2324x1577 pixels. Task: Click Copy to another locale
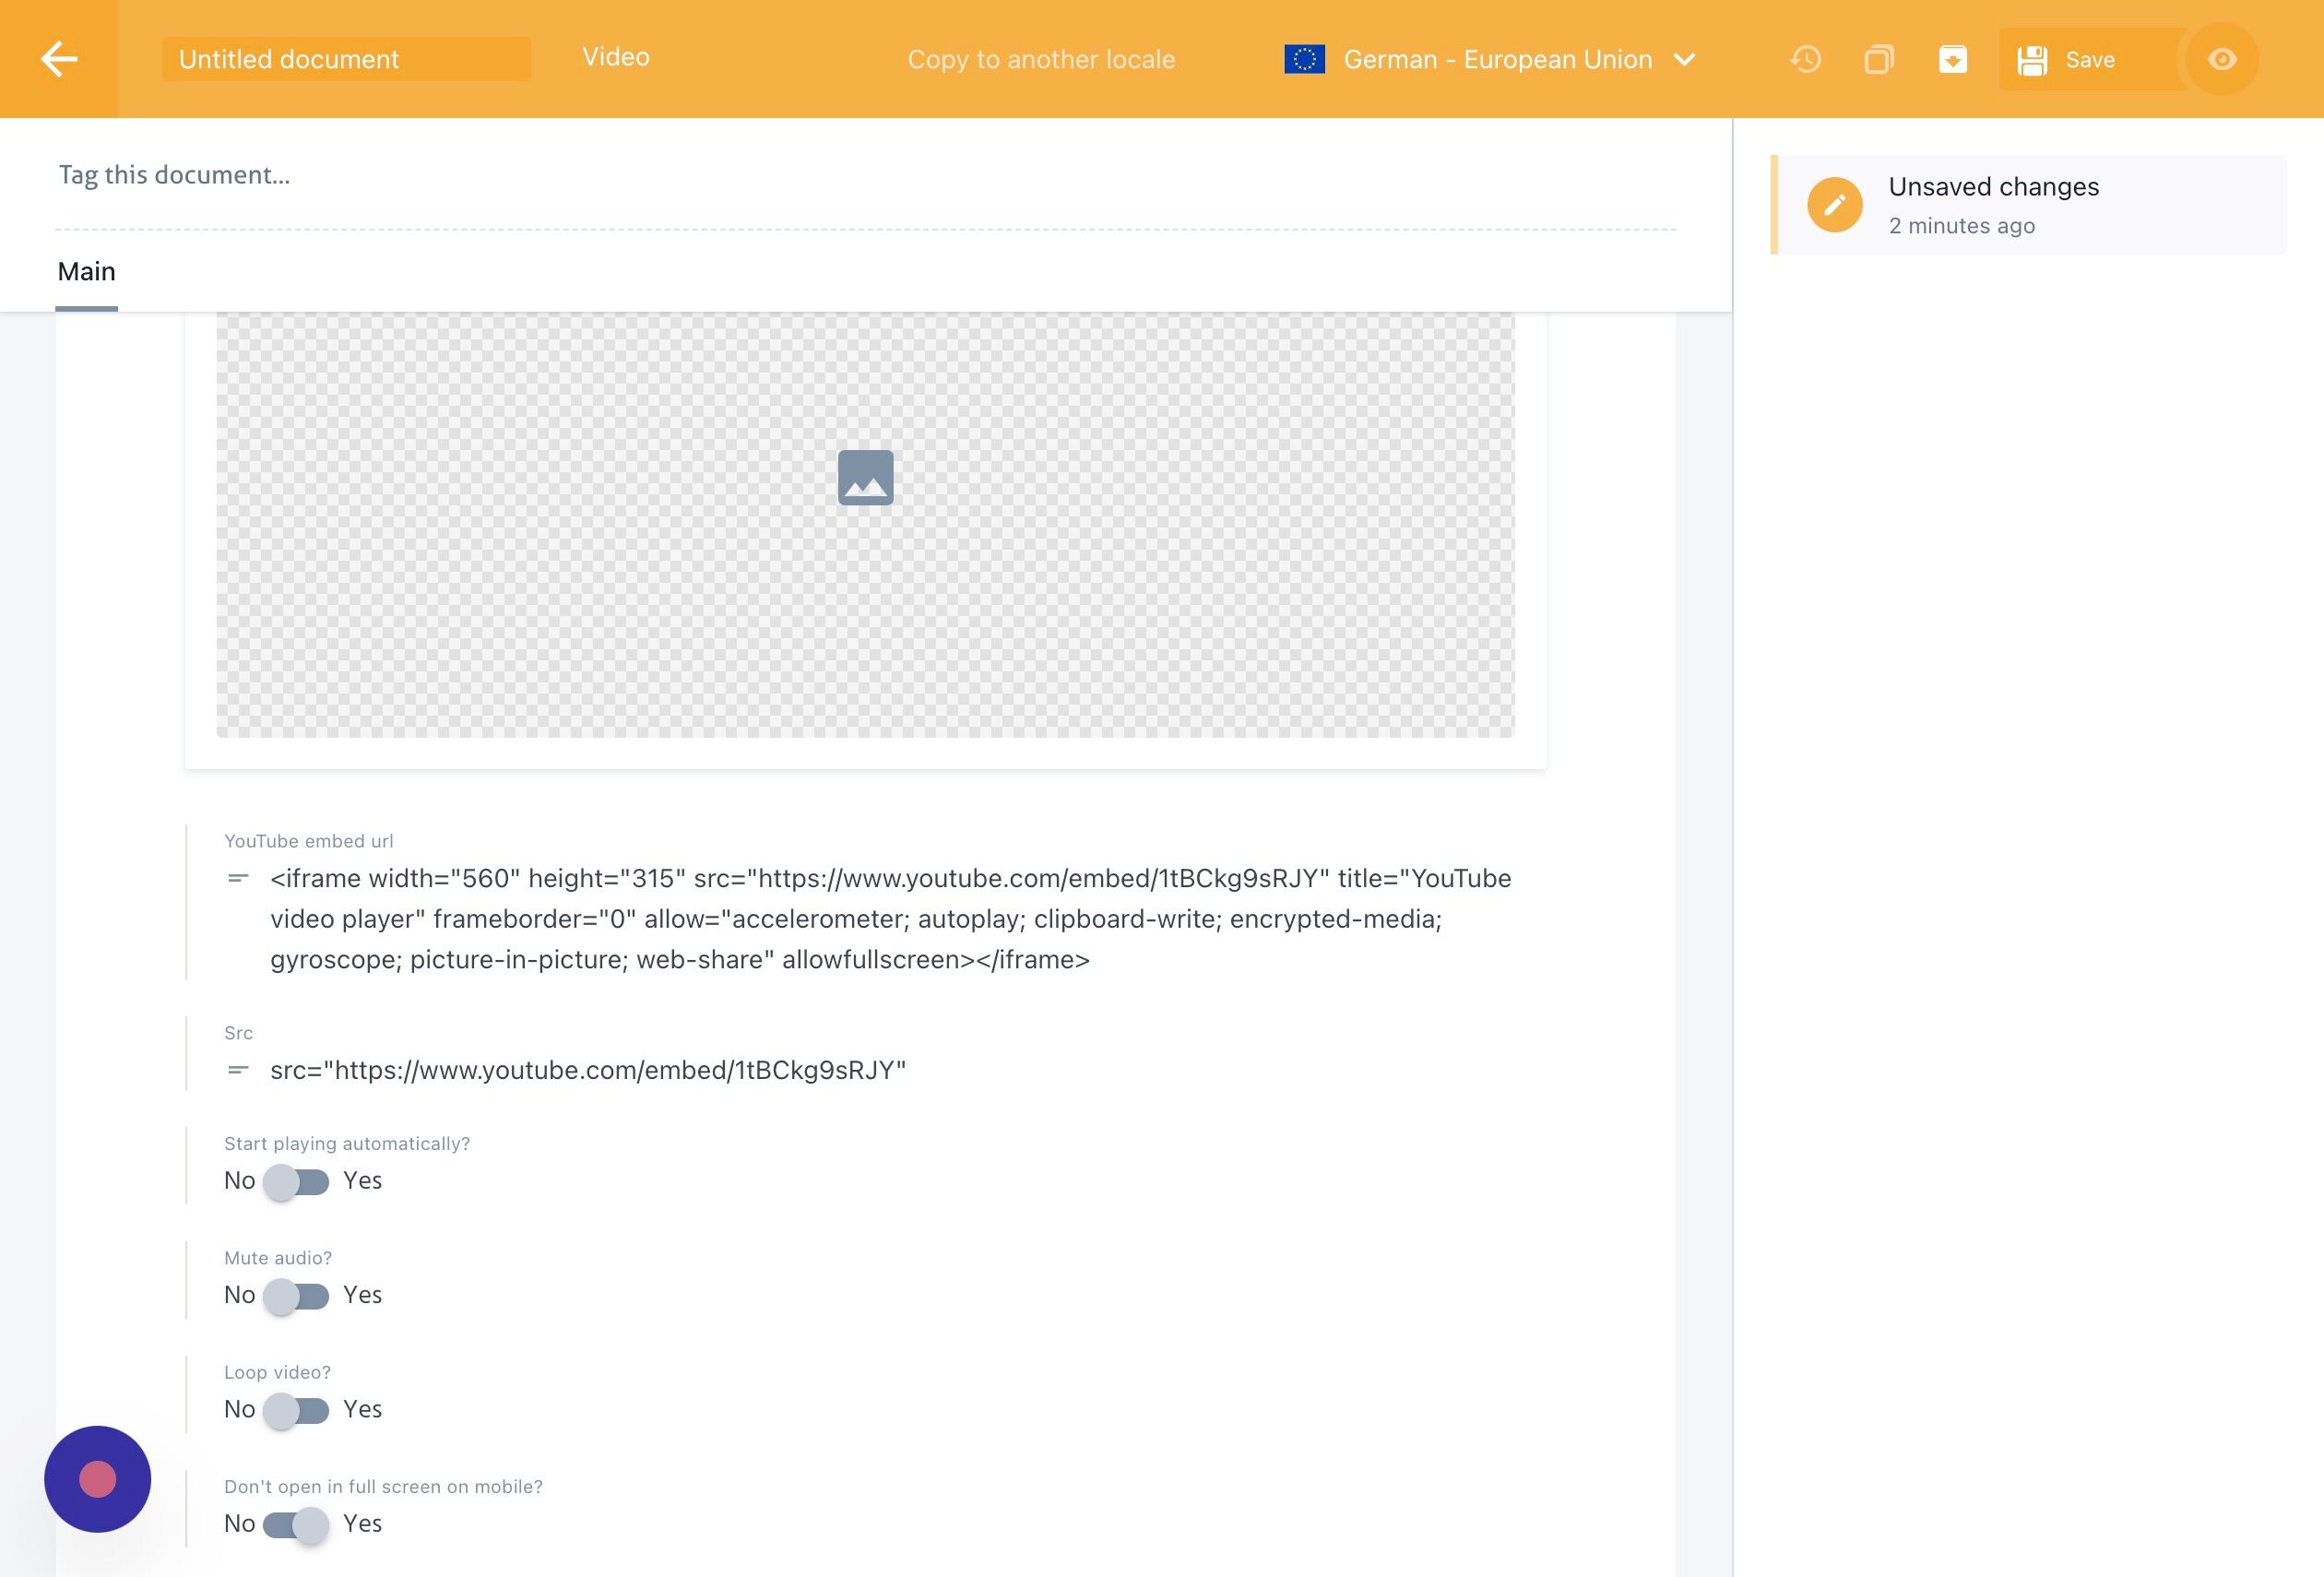coord(1041,59)
